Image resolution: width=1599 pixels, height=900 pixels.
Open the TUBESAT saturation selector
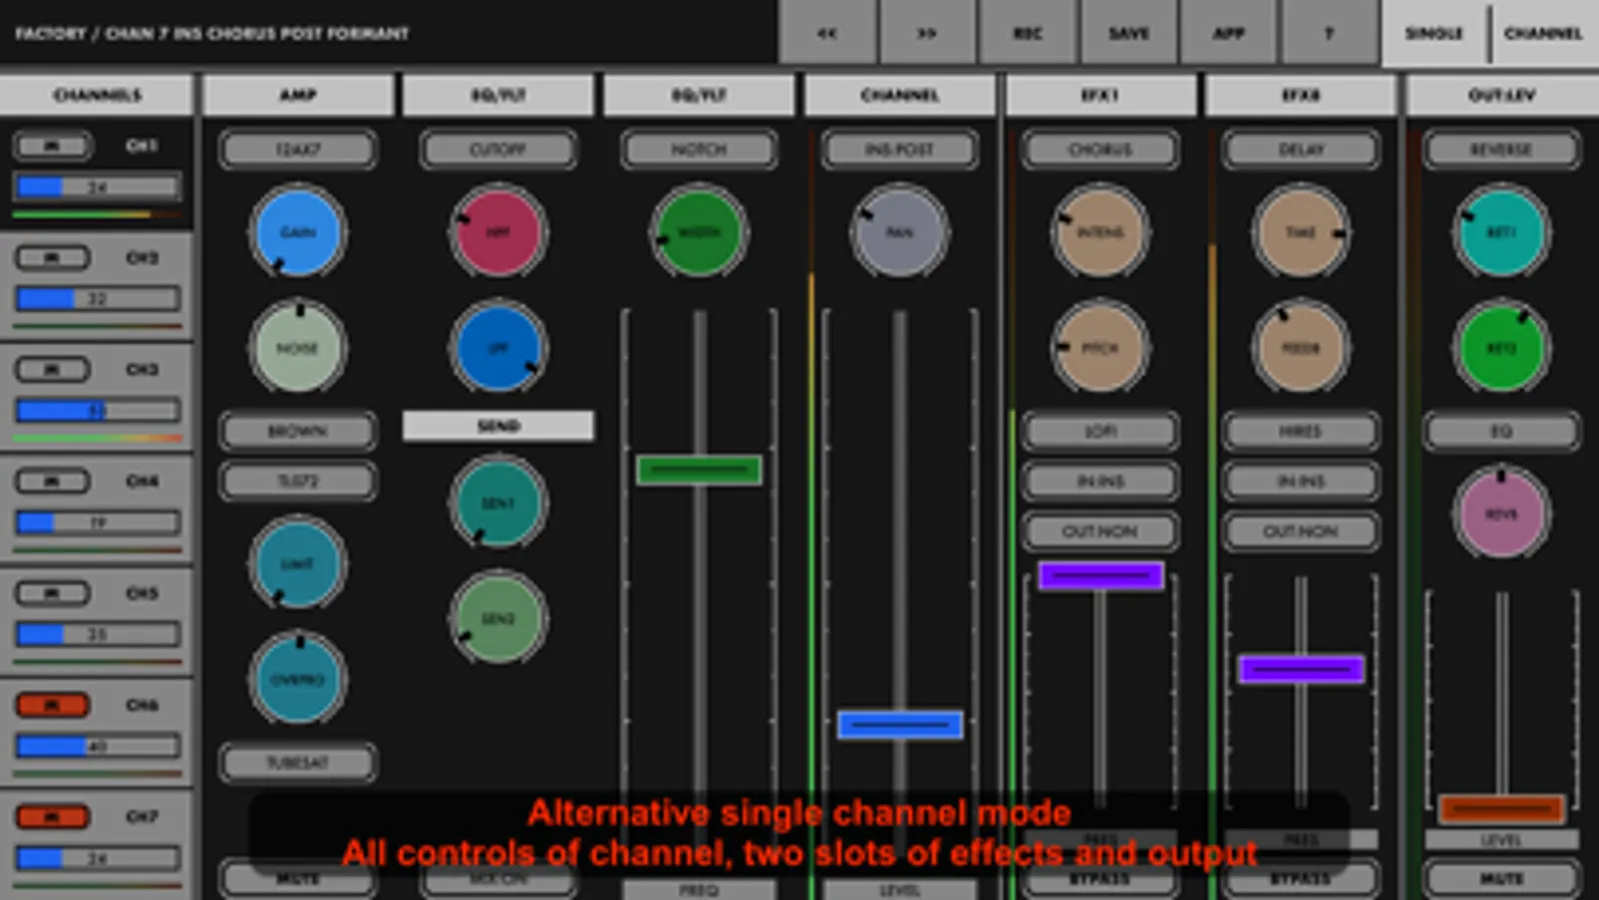[297, 763]
